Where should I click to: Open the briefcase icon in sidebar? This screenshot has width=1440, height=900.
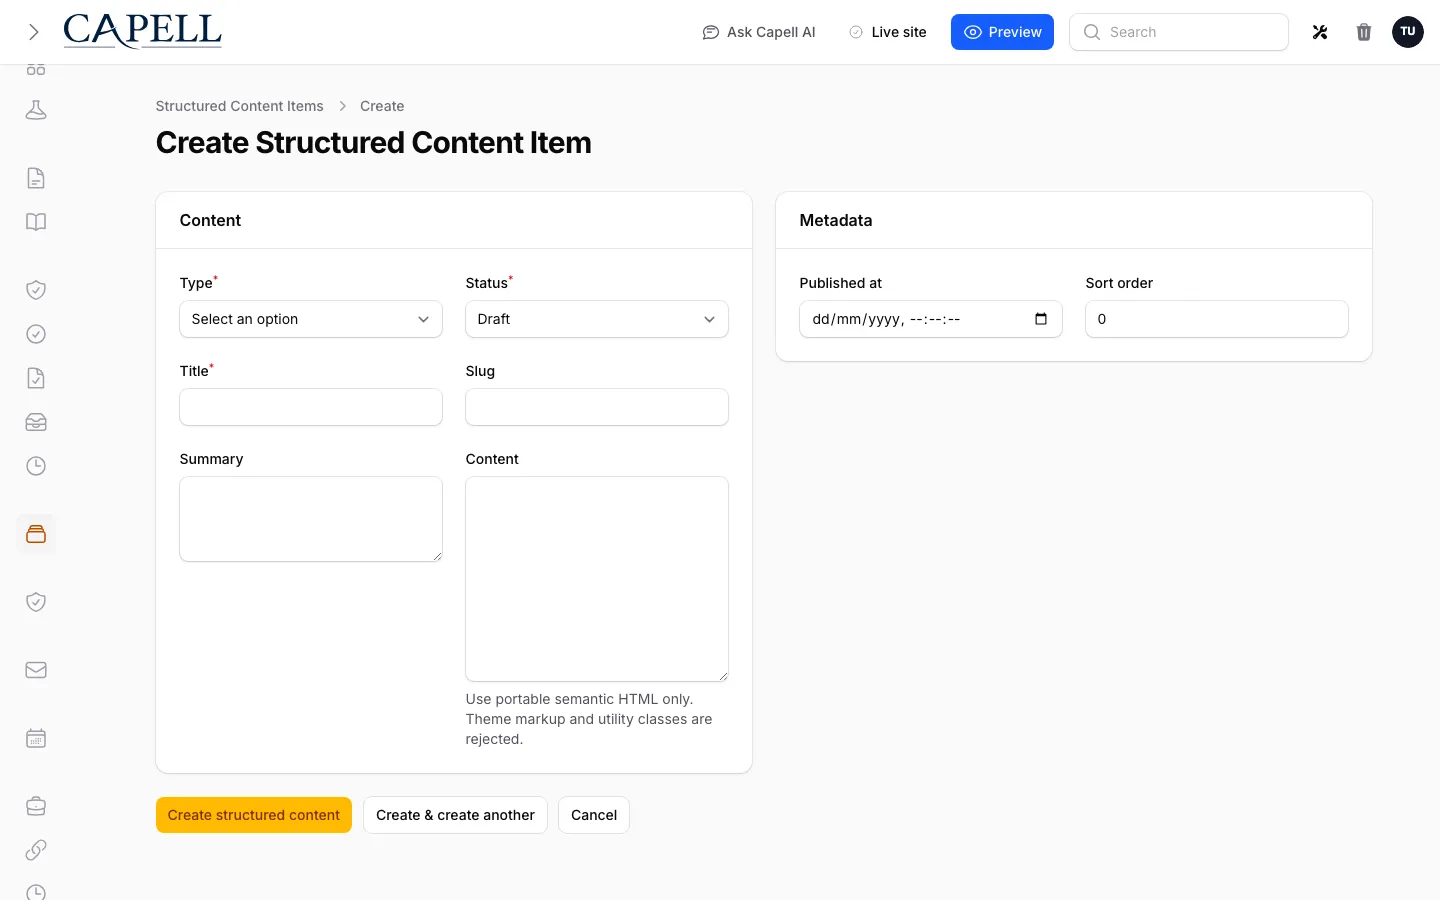click(36, 806)
